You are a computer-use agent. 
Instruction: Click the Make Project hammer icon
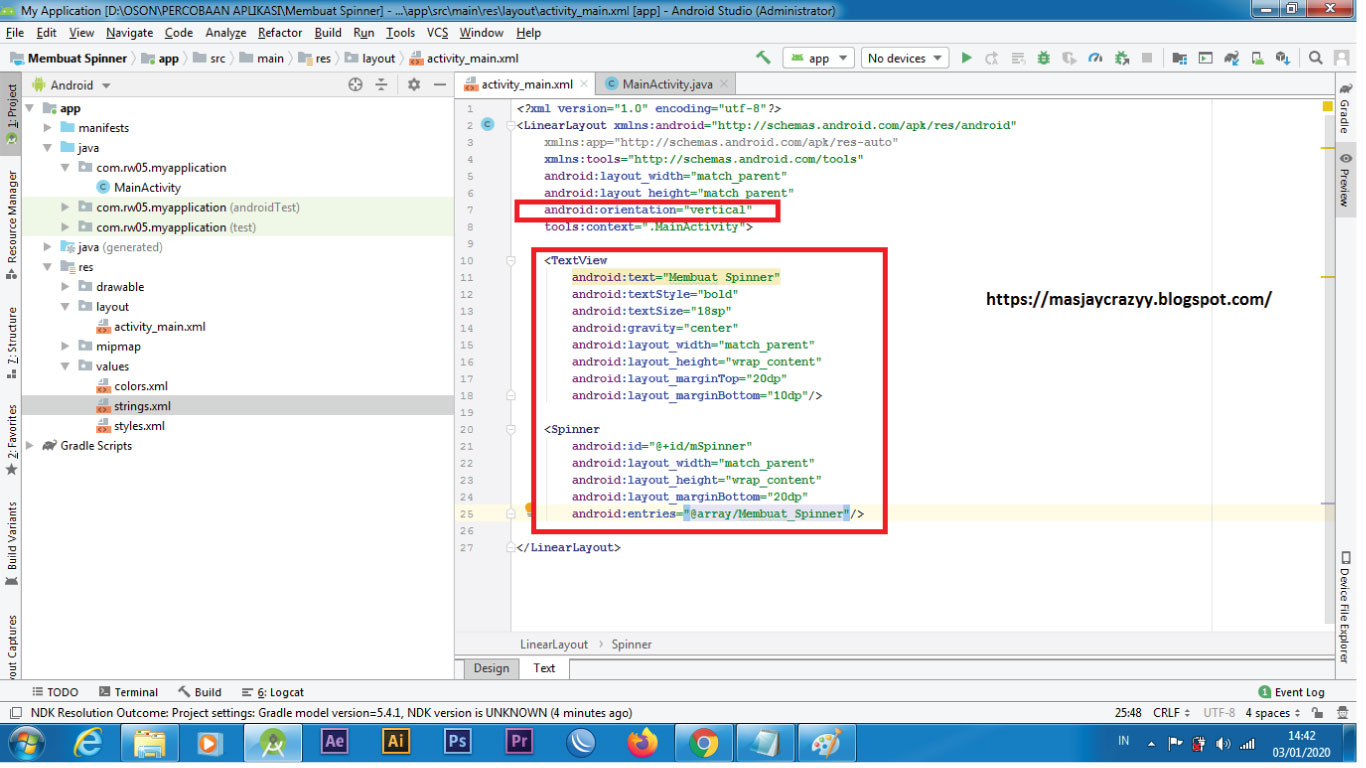[x=763, y=58]
